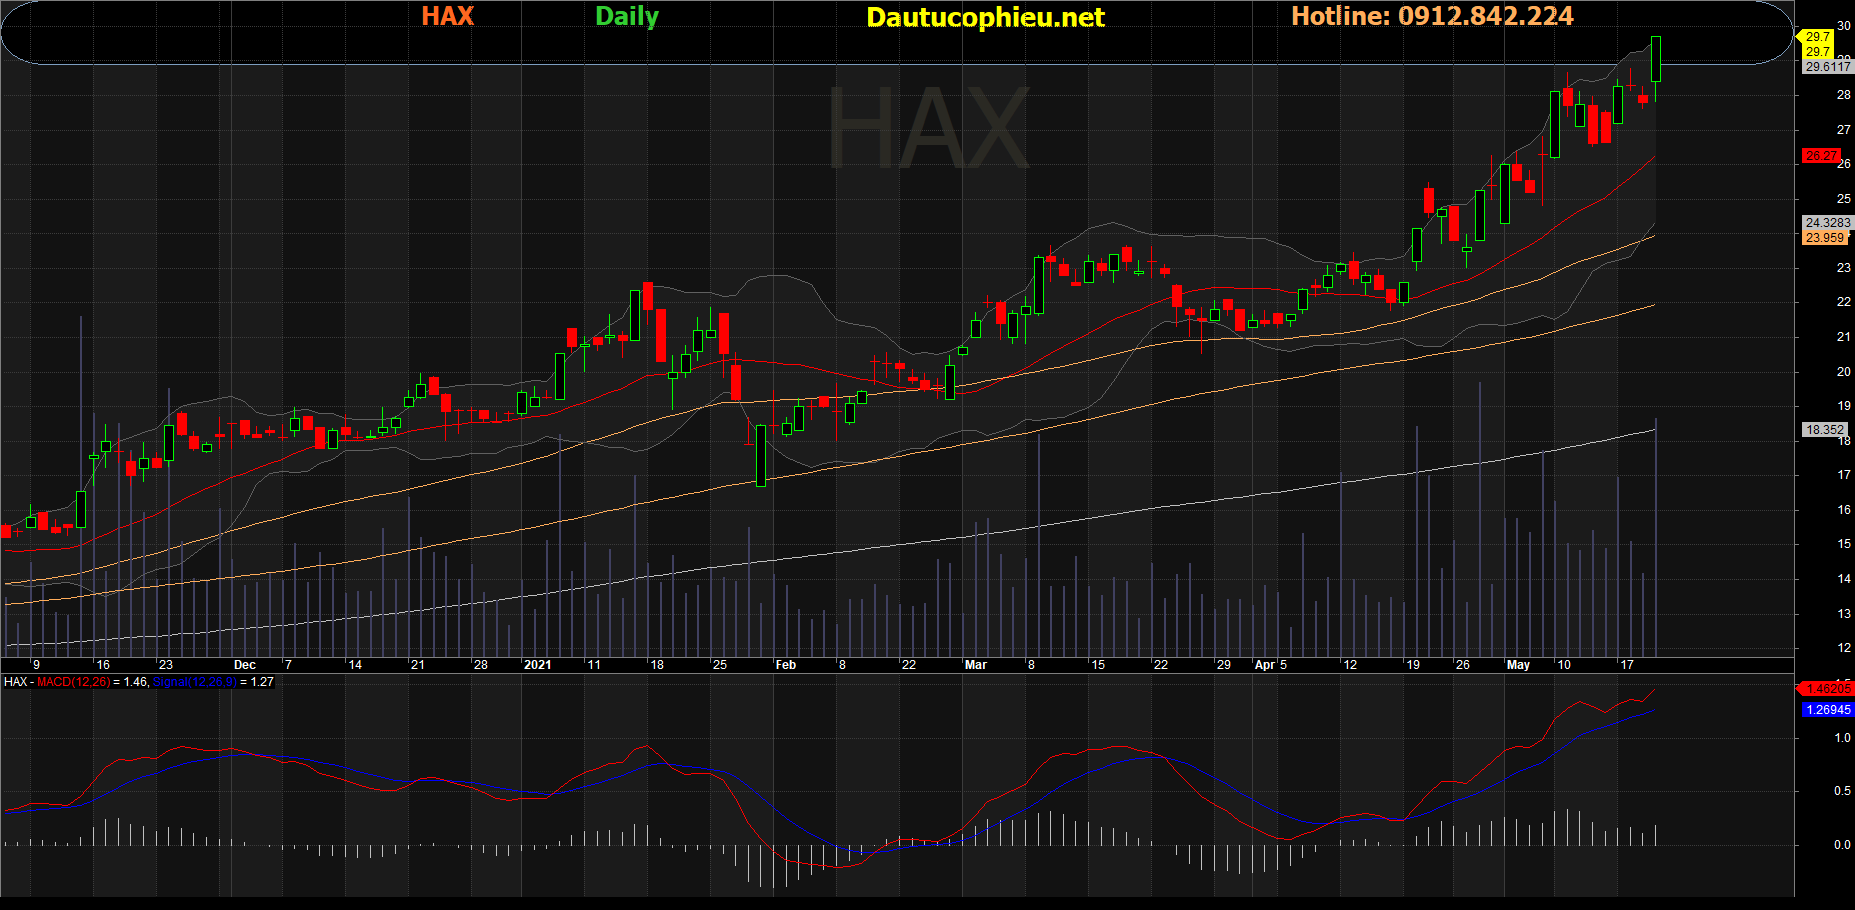
Task: Open the Dautucophieu.net link
Action: [985, 17]
